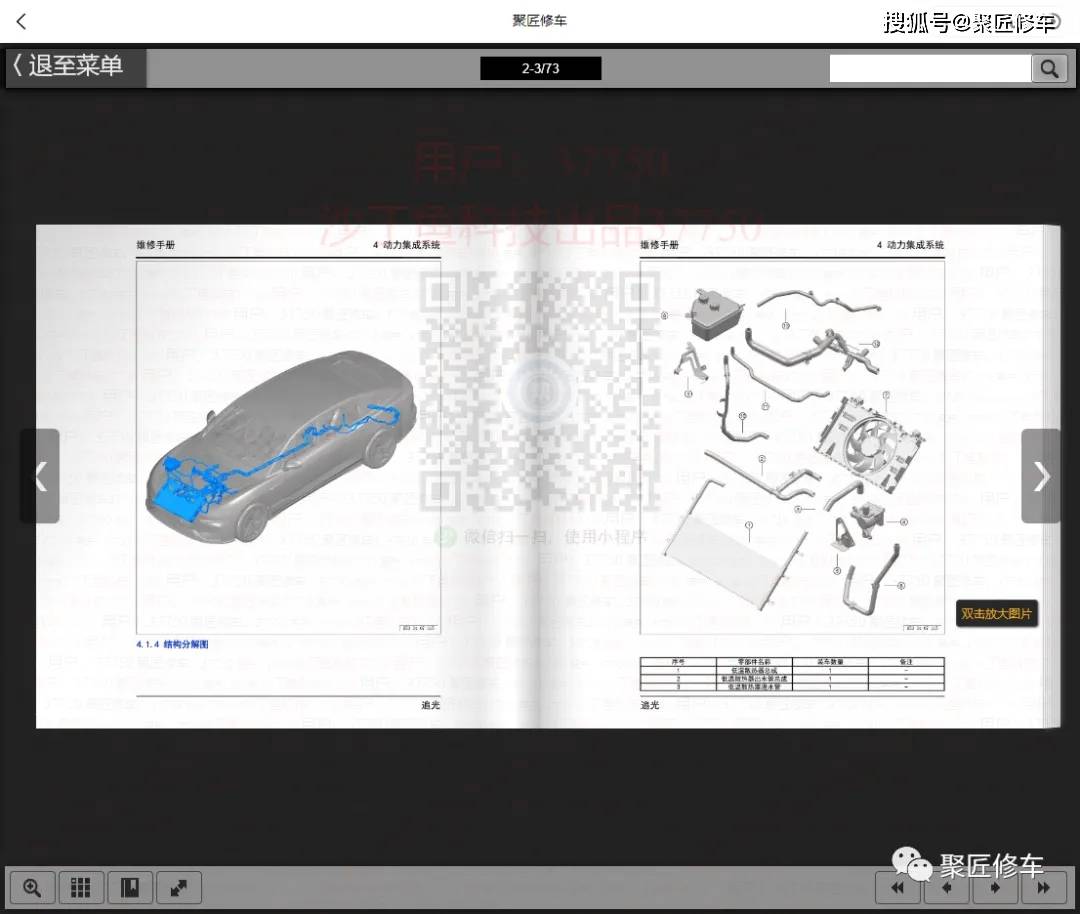This screenshot has height=914, width=1080.
Task: Click the car wiring harness diagram
Action: pos(282,447)
